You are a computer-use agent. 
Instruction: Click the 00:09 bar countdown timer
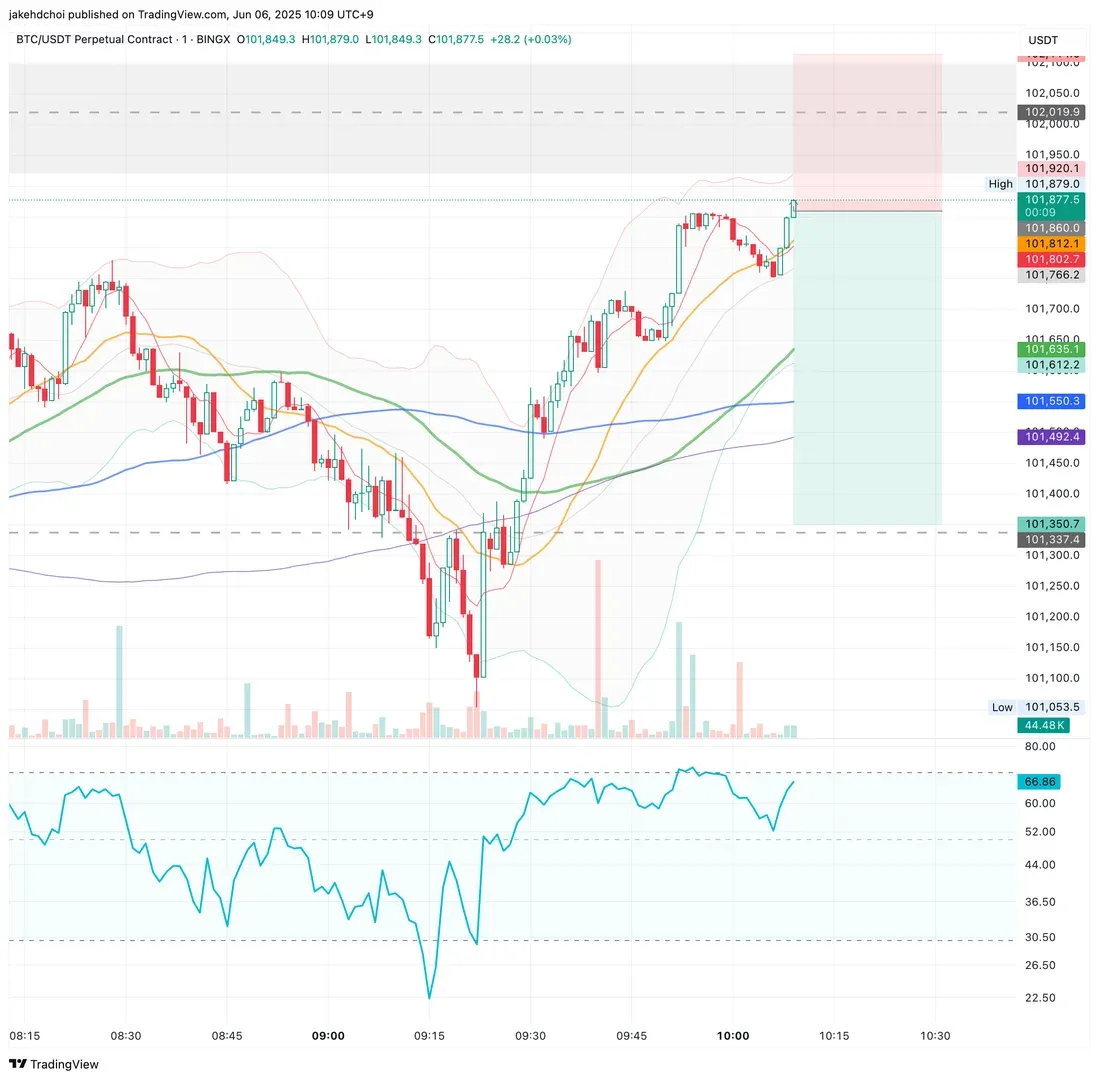click(1040, 212)
